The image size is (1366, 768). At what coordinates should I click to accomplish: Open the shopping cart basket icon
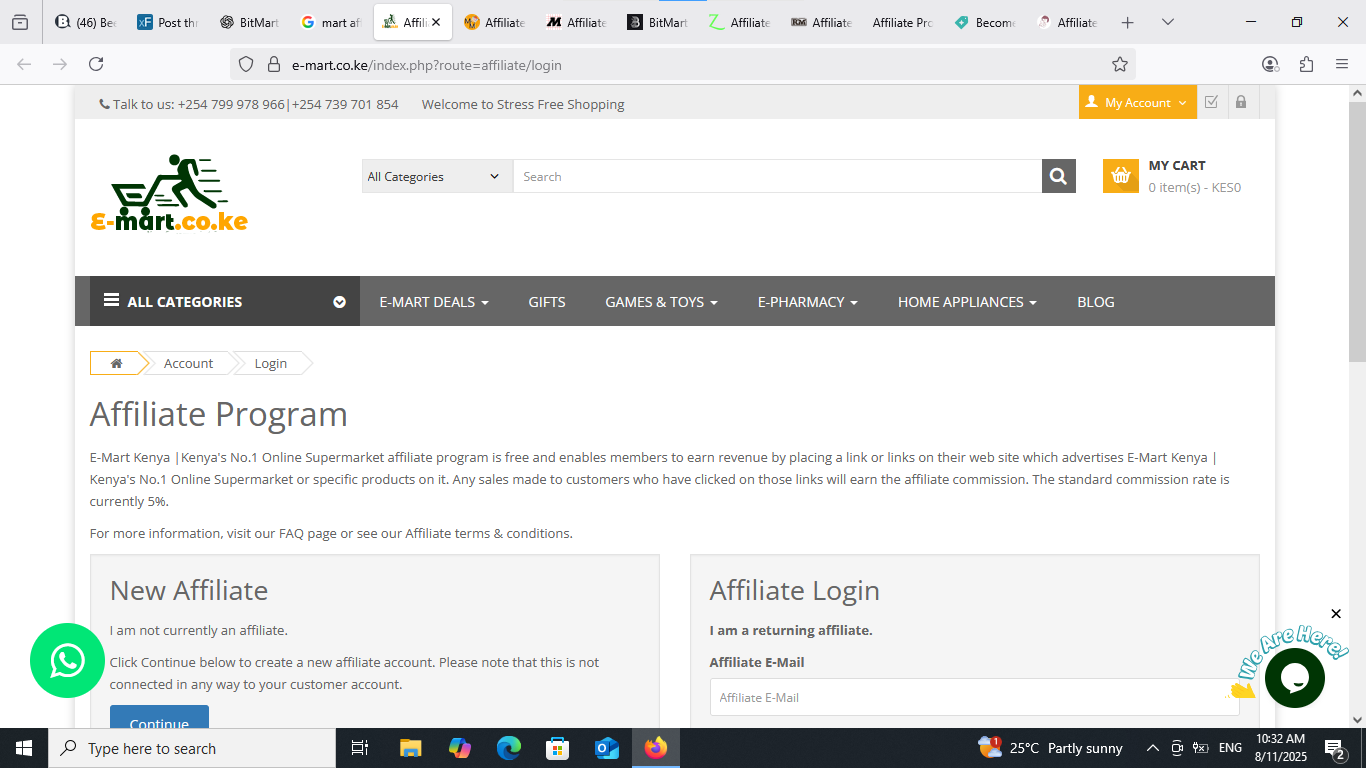click(1121, 176)
